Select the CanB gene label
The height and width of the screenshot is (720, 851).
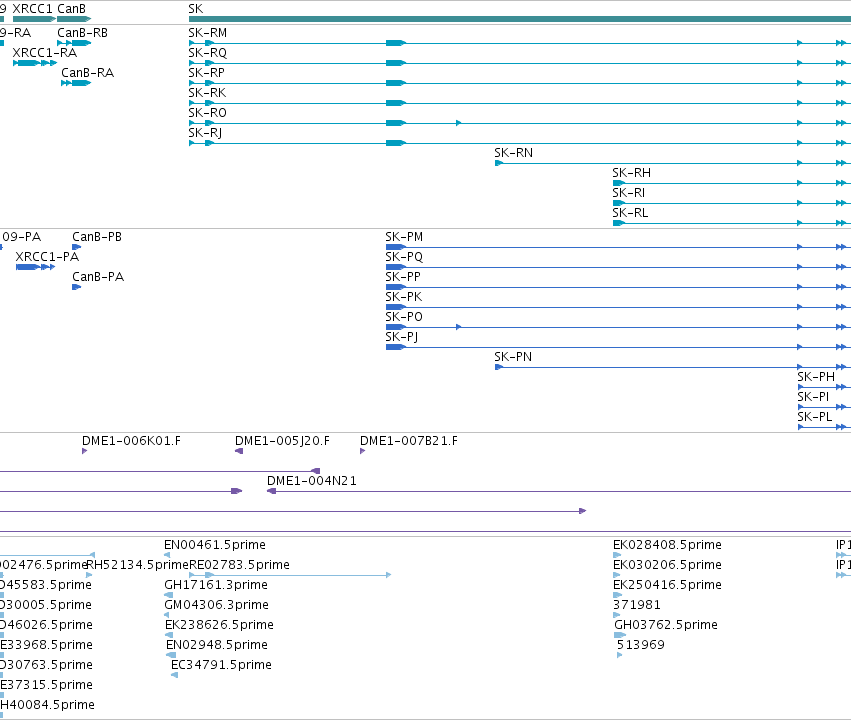(72, 9)
